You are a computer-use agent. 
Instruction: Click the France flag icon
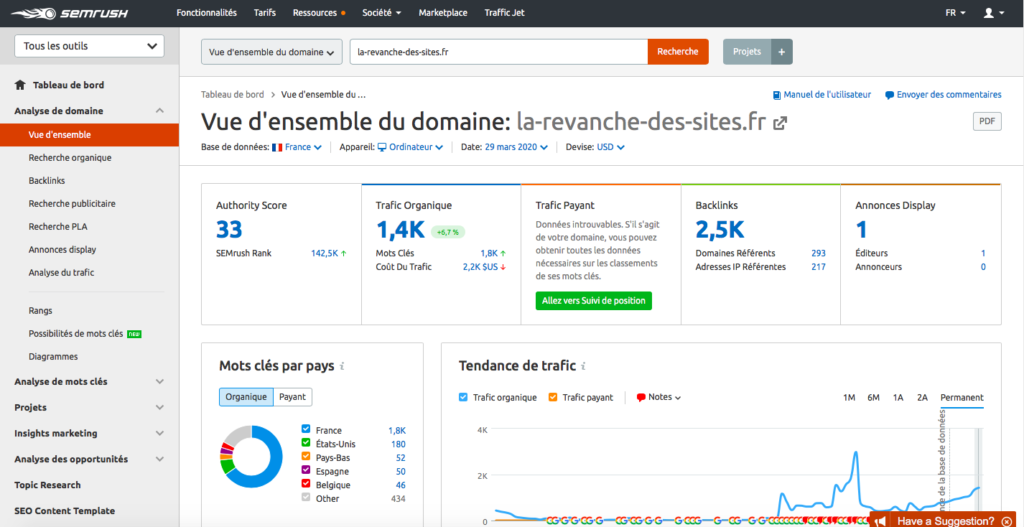tap(277, 148)
